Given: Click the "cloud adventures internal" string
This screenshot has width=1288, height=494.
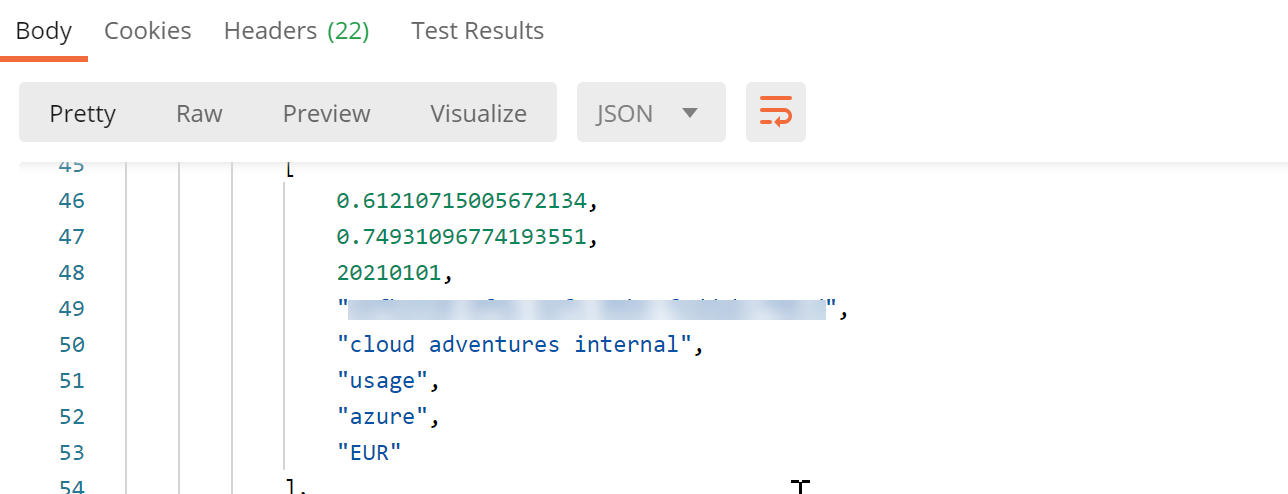Looking at the screenshot, I should (514, 345).
